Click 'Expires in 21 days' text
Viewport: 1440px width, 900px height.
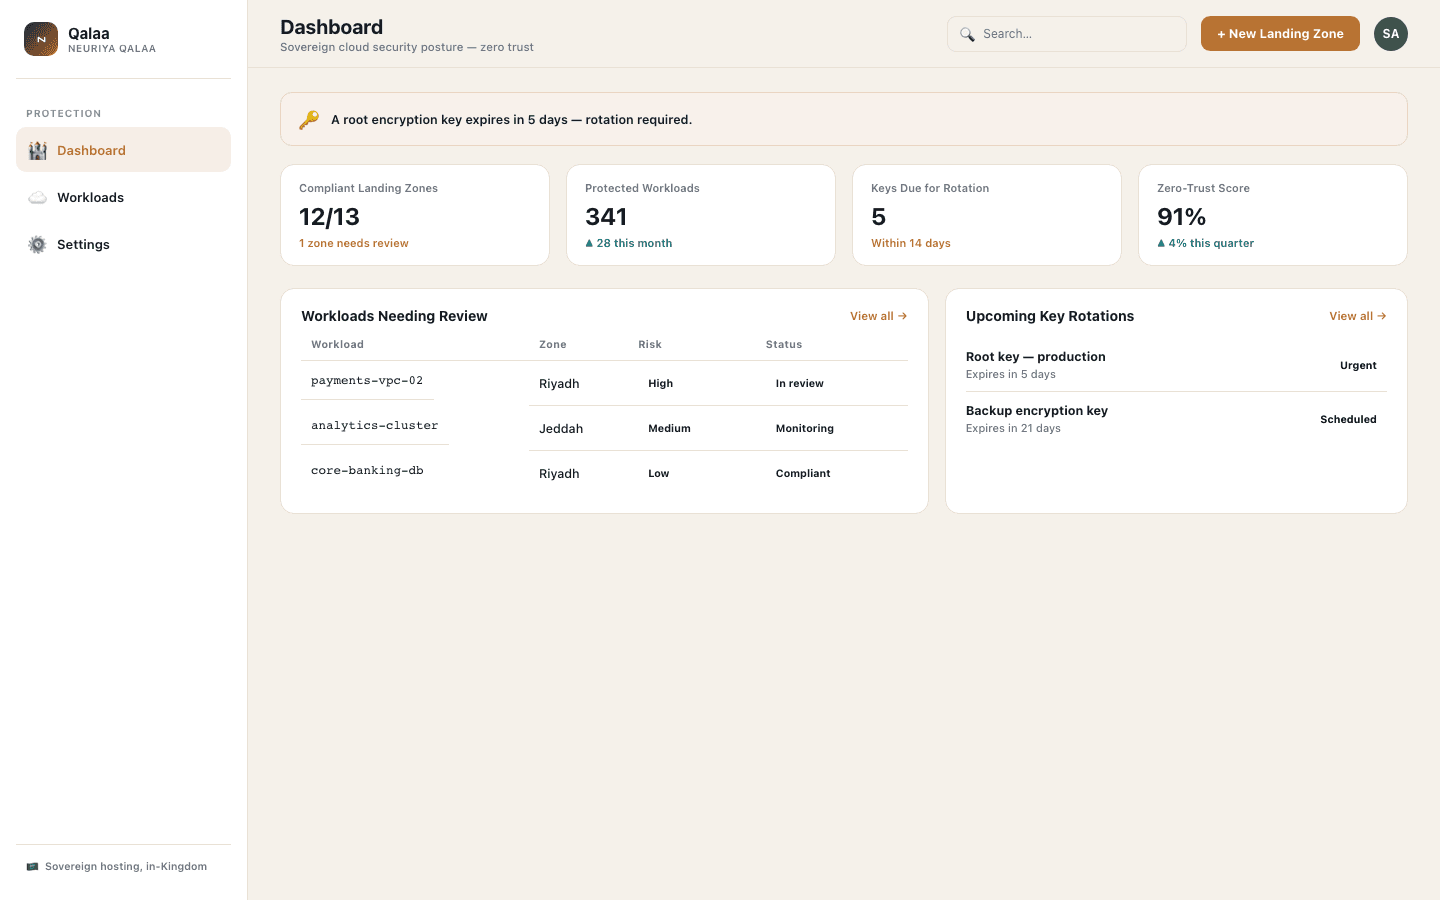click(1013, 429)
